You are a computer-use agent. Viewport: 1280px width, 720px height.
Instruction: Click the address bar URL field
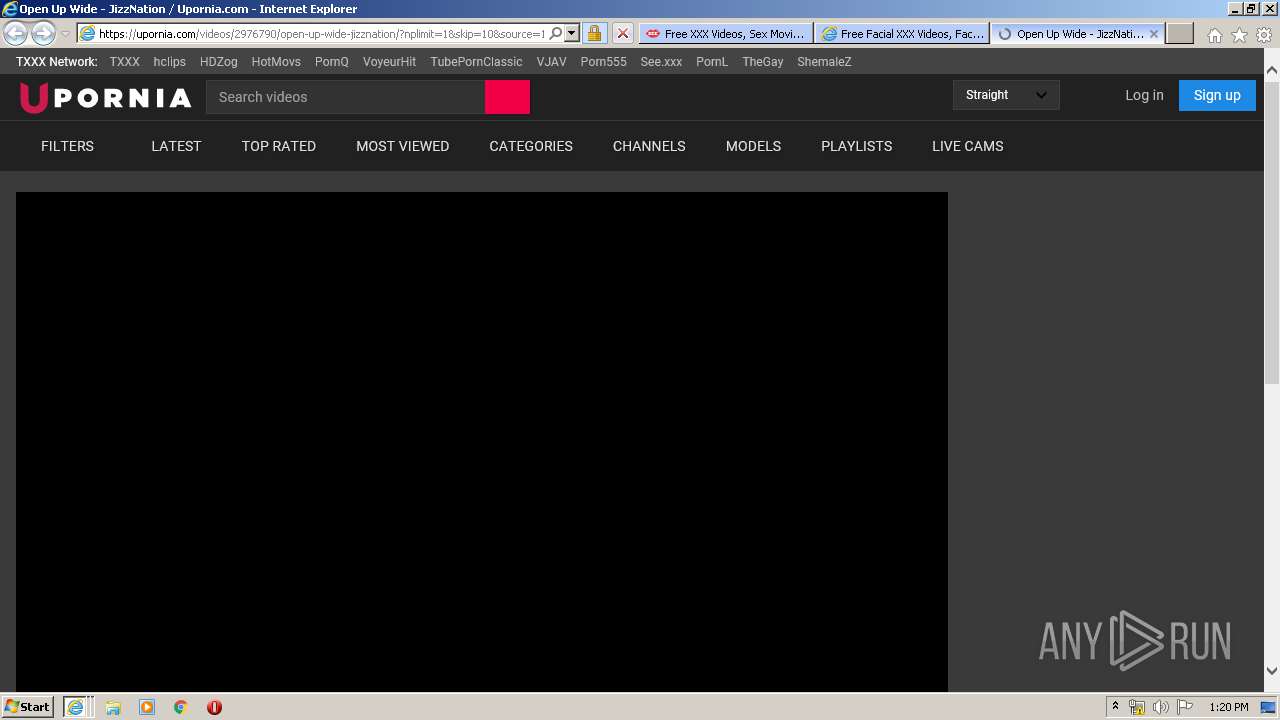[x=322, y=33]
